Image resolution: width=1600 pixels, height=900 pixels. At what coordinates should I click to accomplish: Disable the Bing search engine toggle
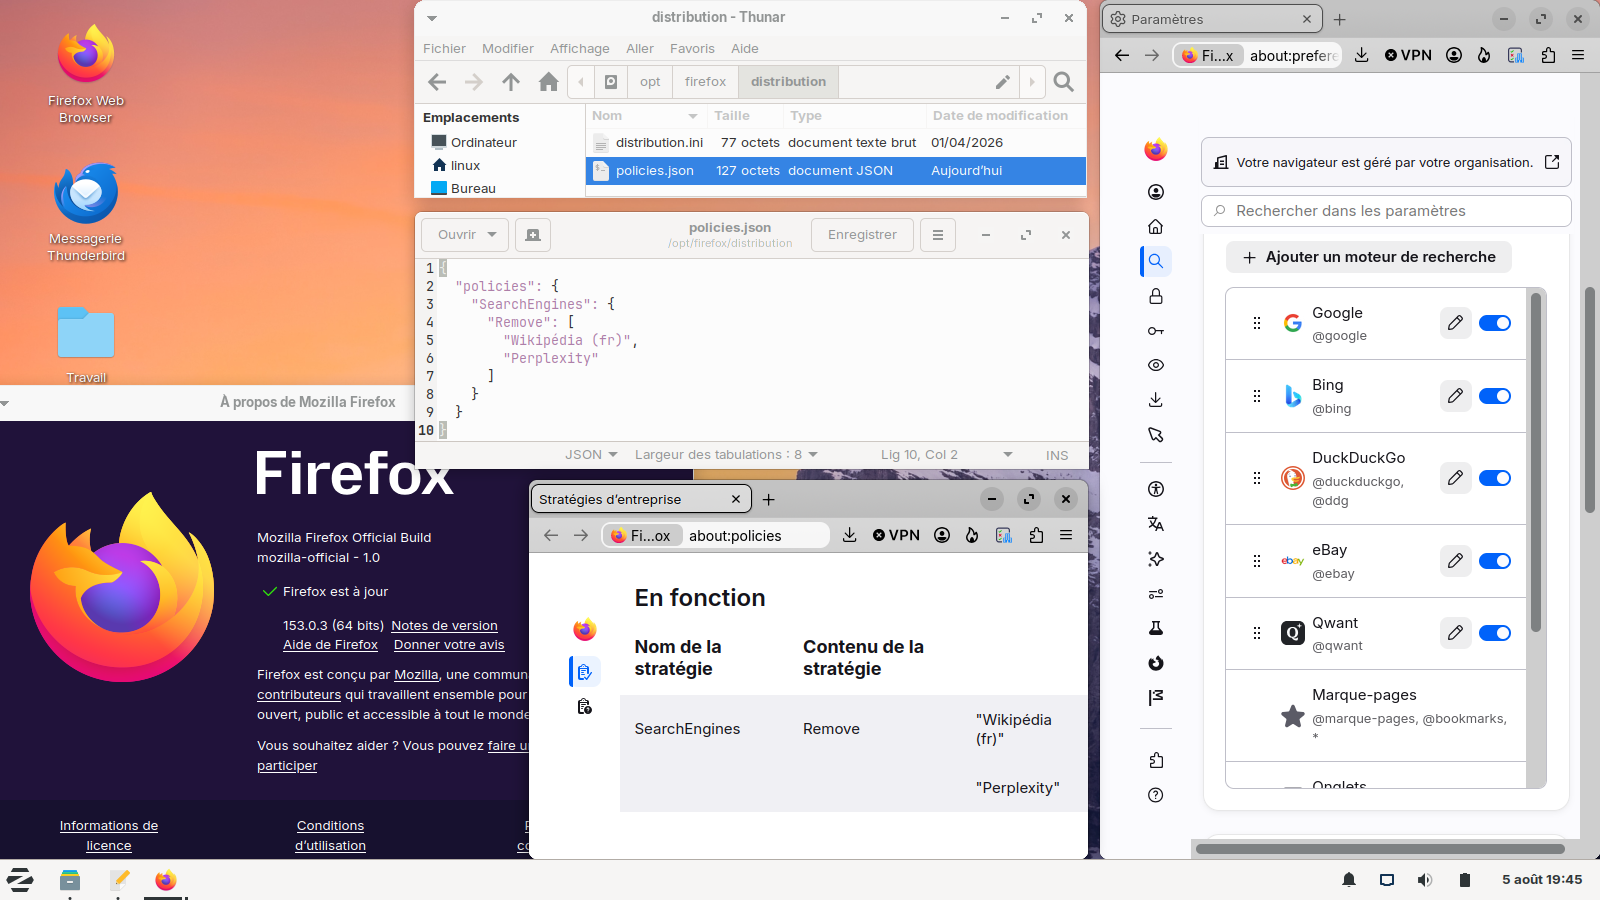[x=1495, y=396]
